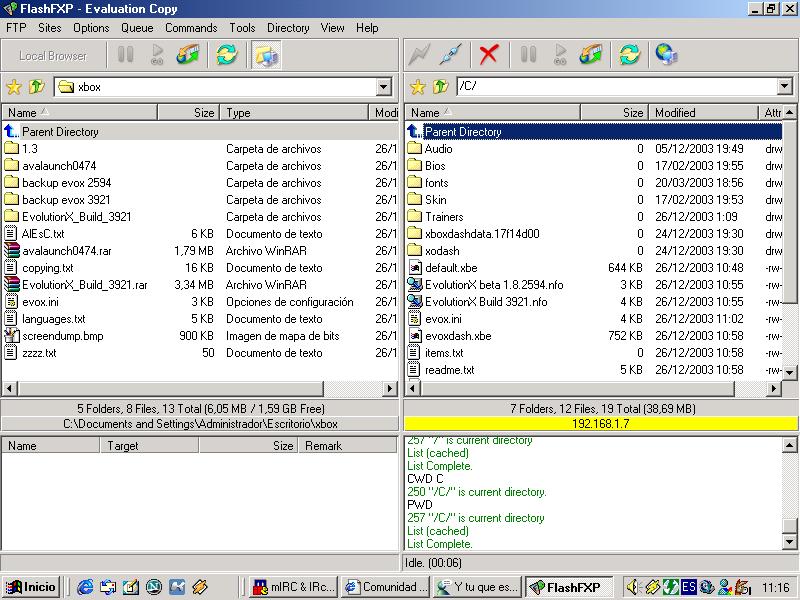Click the volume speaker tray icon
This screenshot has width=800, height=600.
(633, 587)
